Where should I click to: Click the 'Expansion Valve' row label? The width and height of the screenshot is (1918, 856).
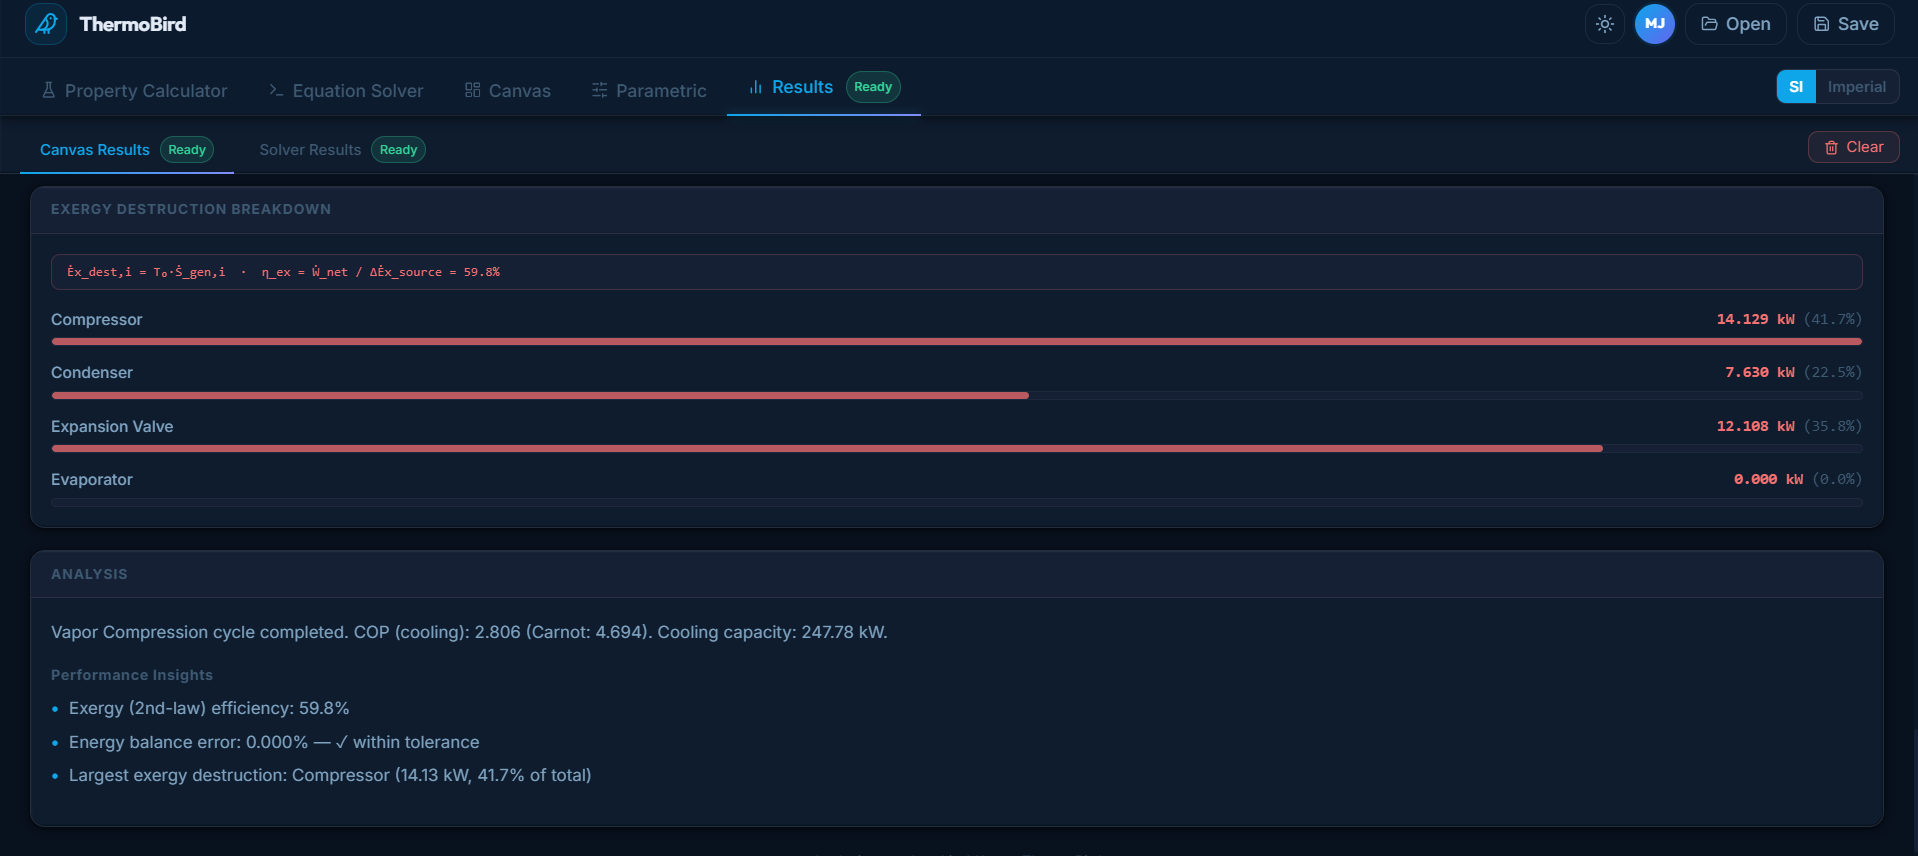pos(112,427)
